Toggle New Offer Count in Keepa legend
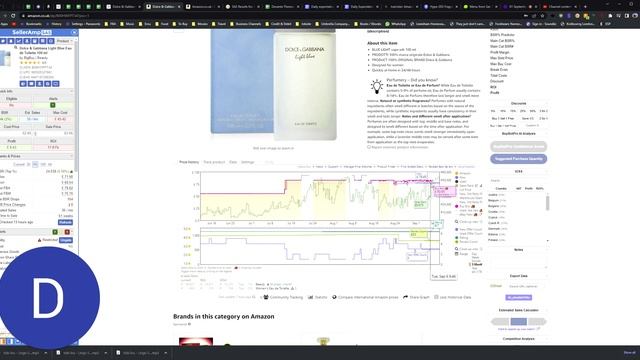 (469, 230)
